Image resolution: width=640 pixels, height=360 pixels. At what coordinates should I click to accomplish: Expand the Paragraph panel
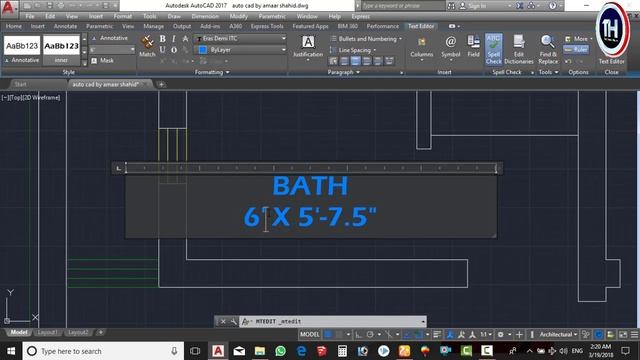click(x=344, y=72)
